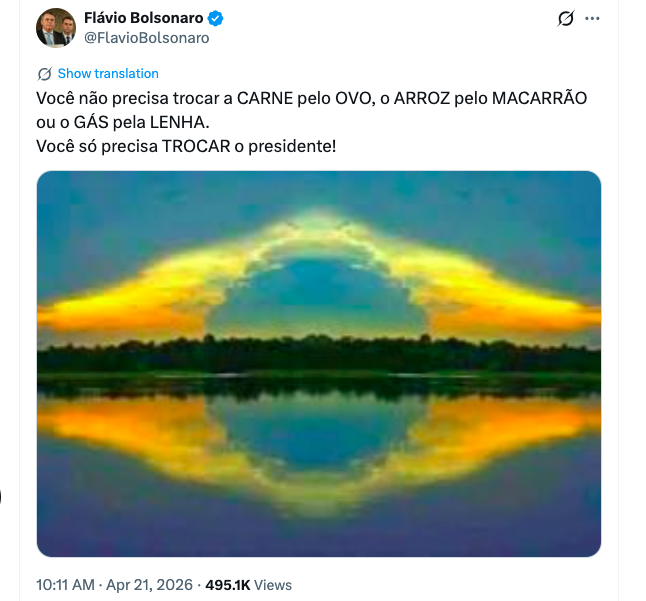Image resolution: width=646 pixels, height=601 pixels.
Task: Open Flávio Bolsonaro's profile picture
Action: [55, 28]
